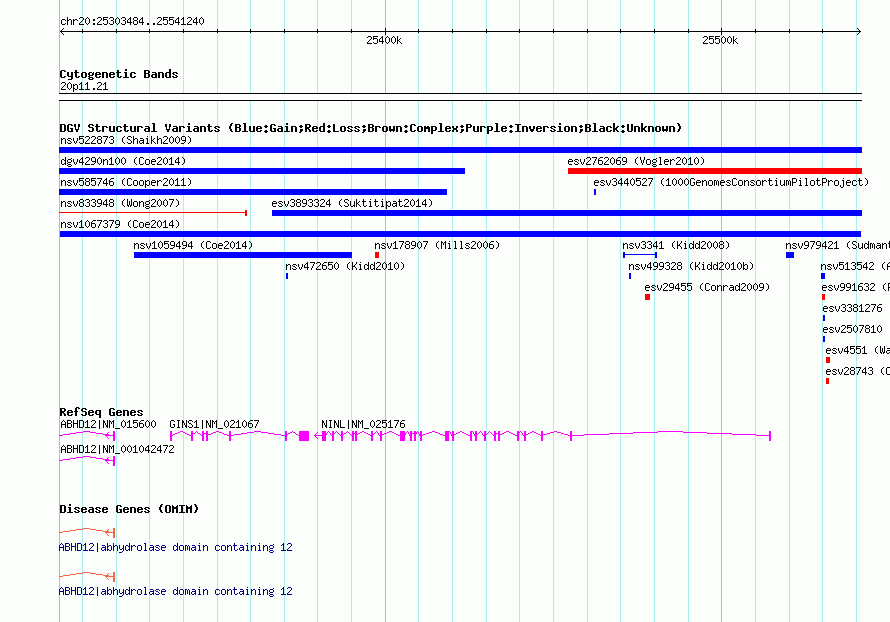Click the Cytogenetic Bands track title
Viewport: 890px width, 622px height.
(119, 74)
